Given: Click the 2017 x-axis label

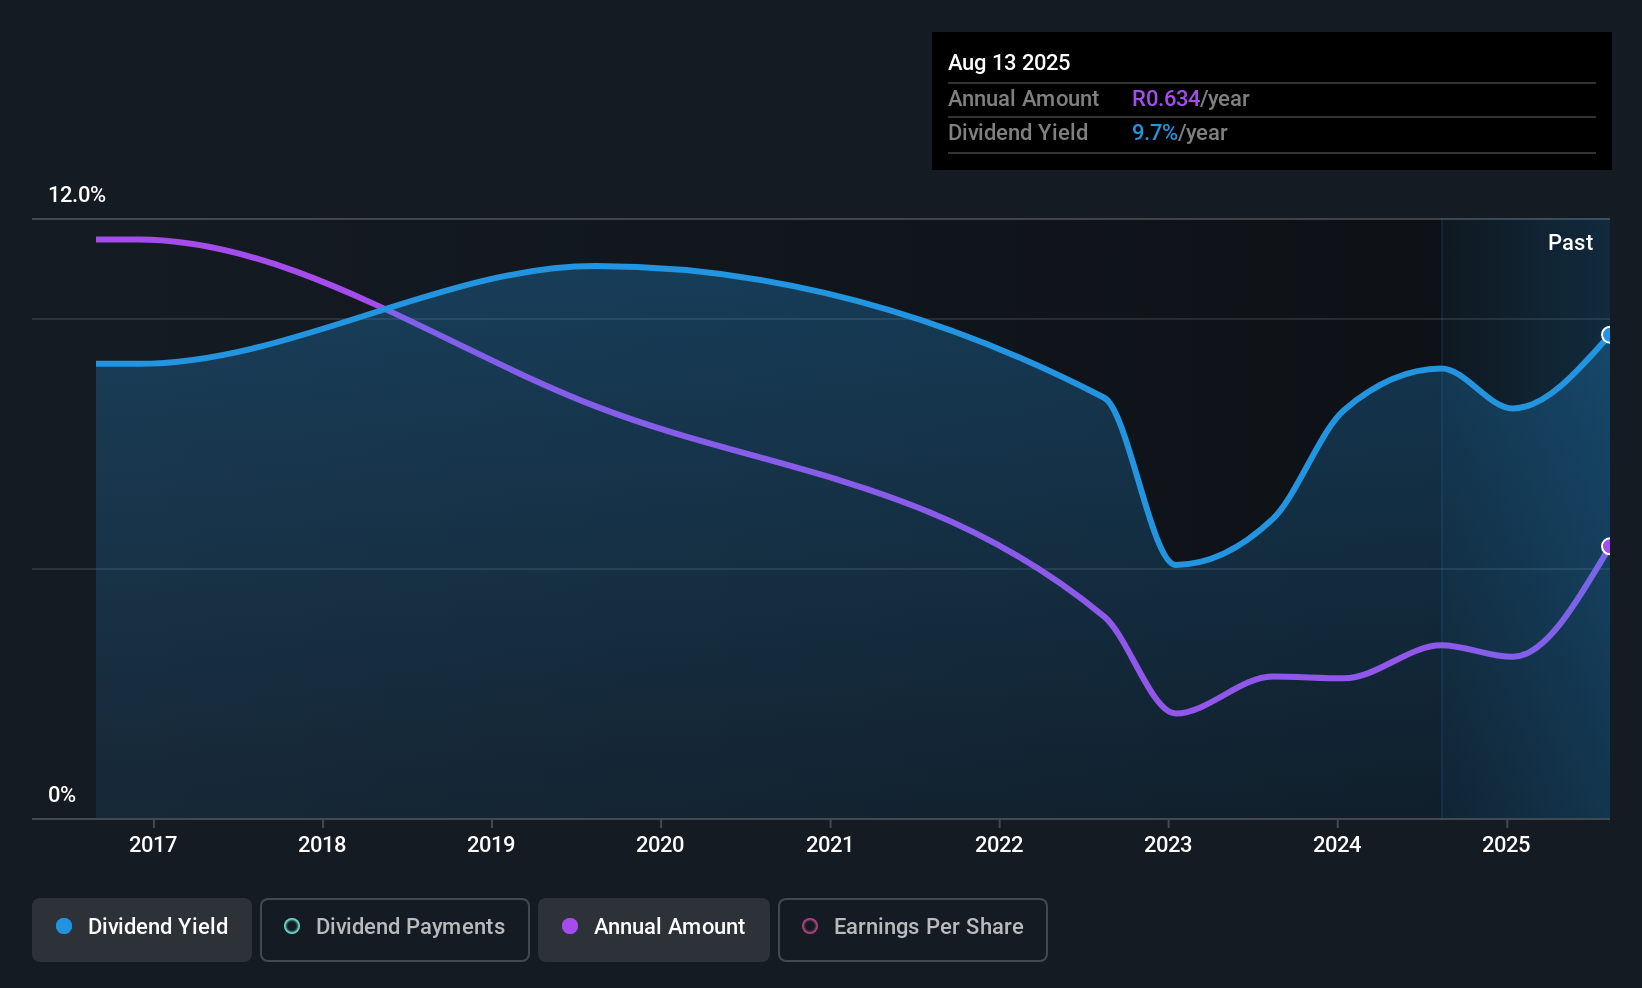Looking at the screenshot, I should pos(153,844).
